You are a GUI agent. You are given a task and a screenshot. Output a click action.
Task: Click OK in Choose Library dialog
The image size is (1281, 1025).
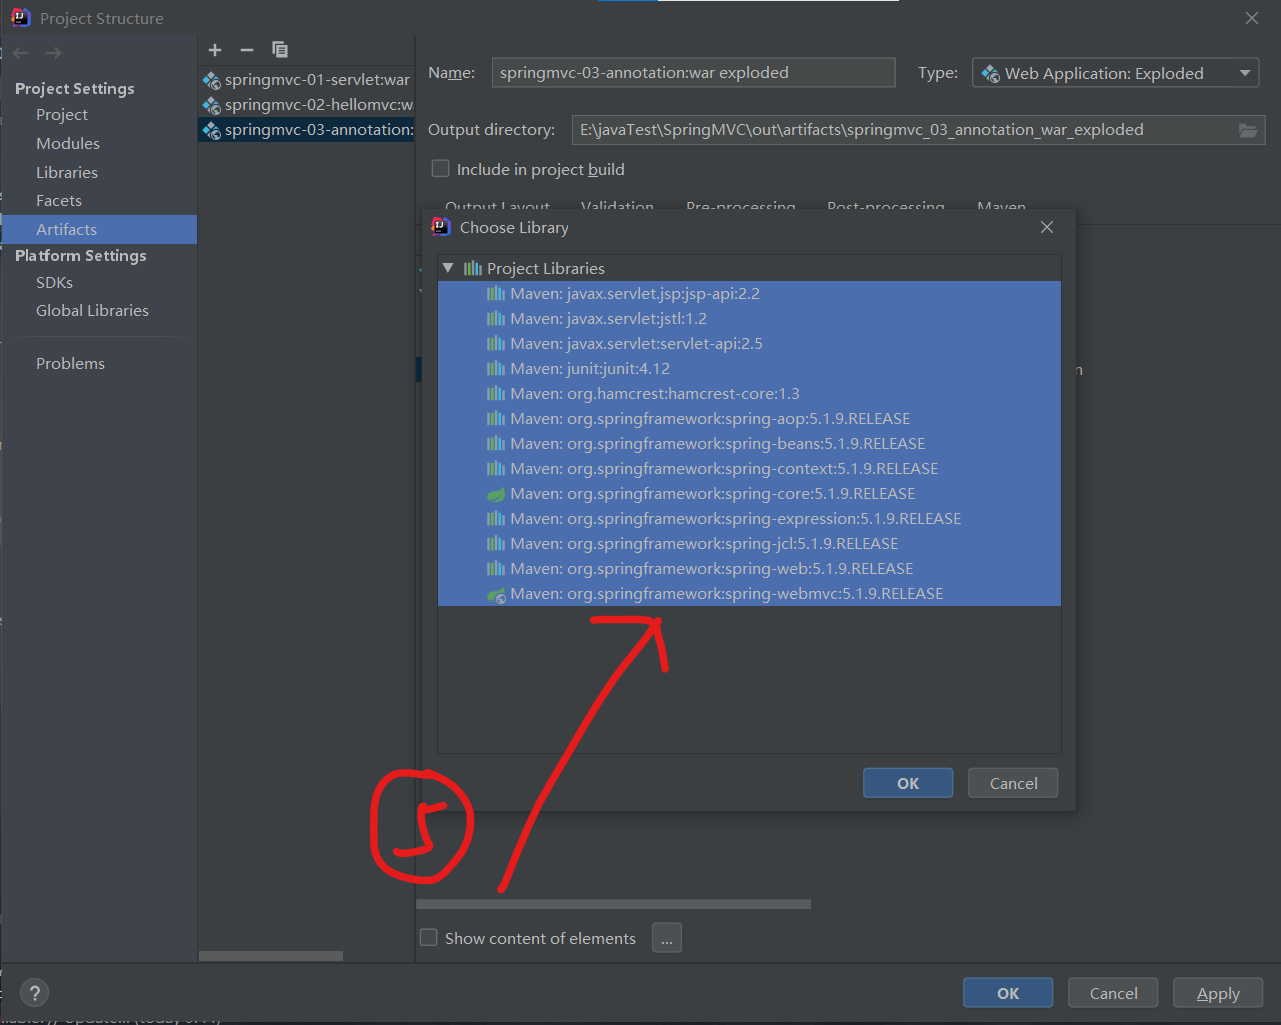click(x=908, y=783)
